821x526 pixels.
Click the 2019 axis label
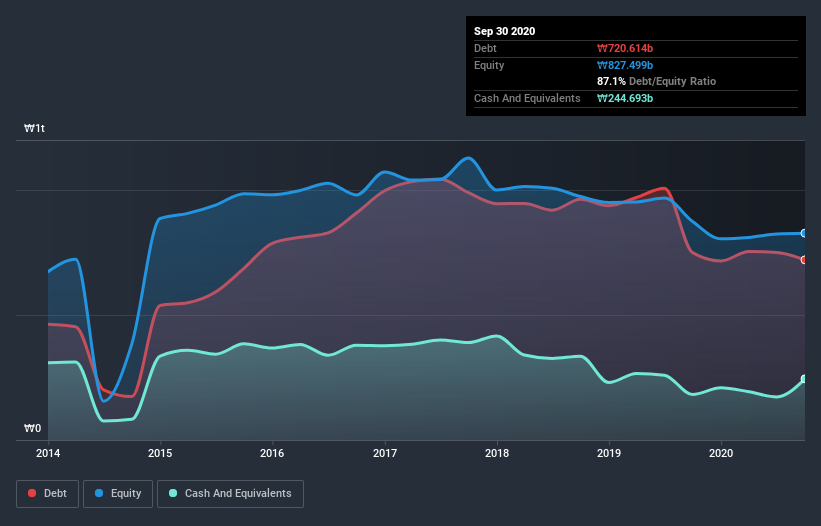(x=609, y=453)
